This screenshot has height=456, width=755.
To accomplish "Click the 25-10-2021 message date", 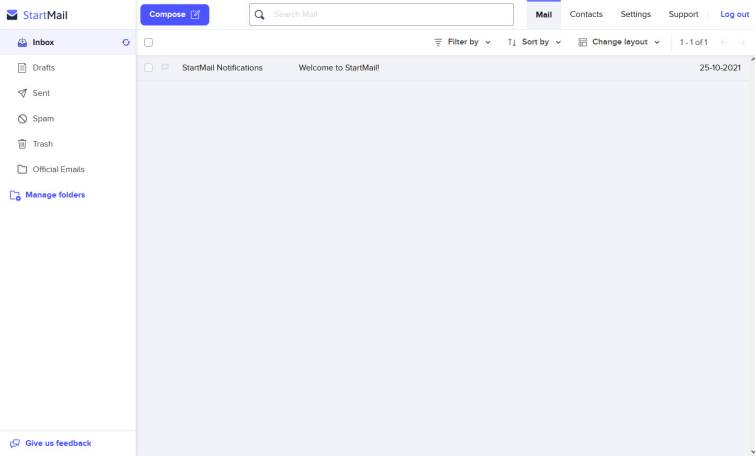I will [x=720, y=68].
